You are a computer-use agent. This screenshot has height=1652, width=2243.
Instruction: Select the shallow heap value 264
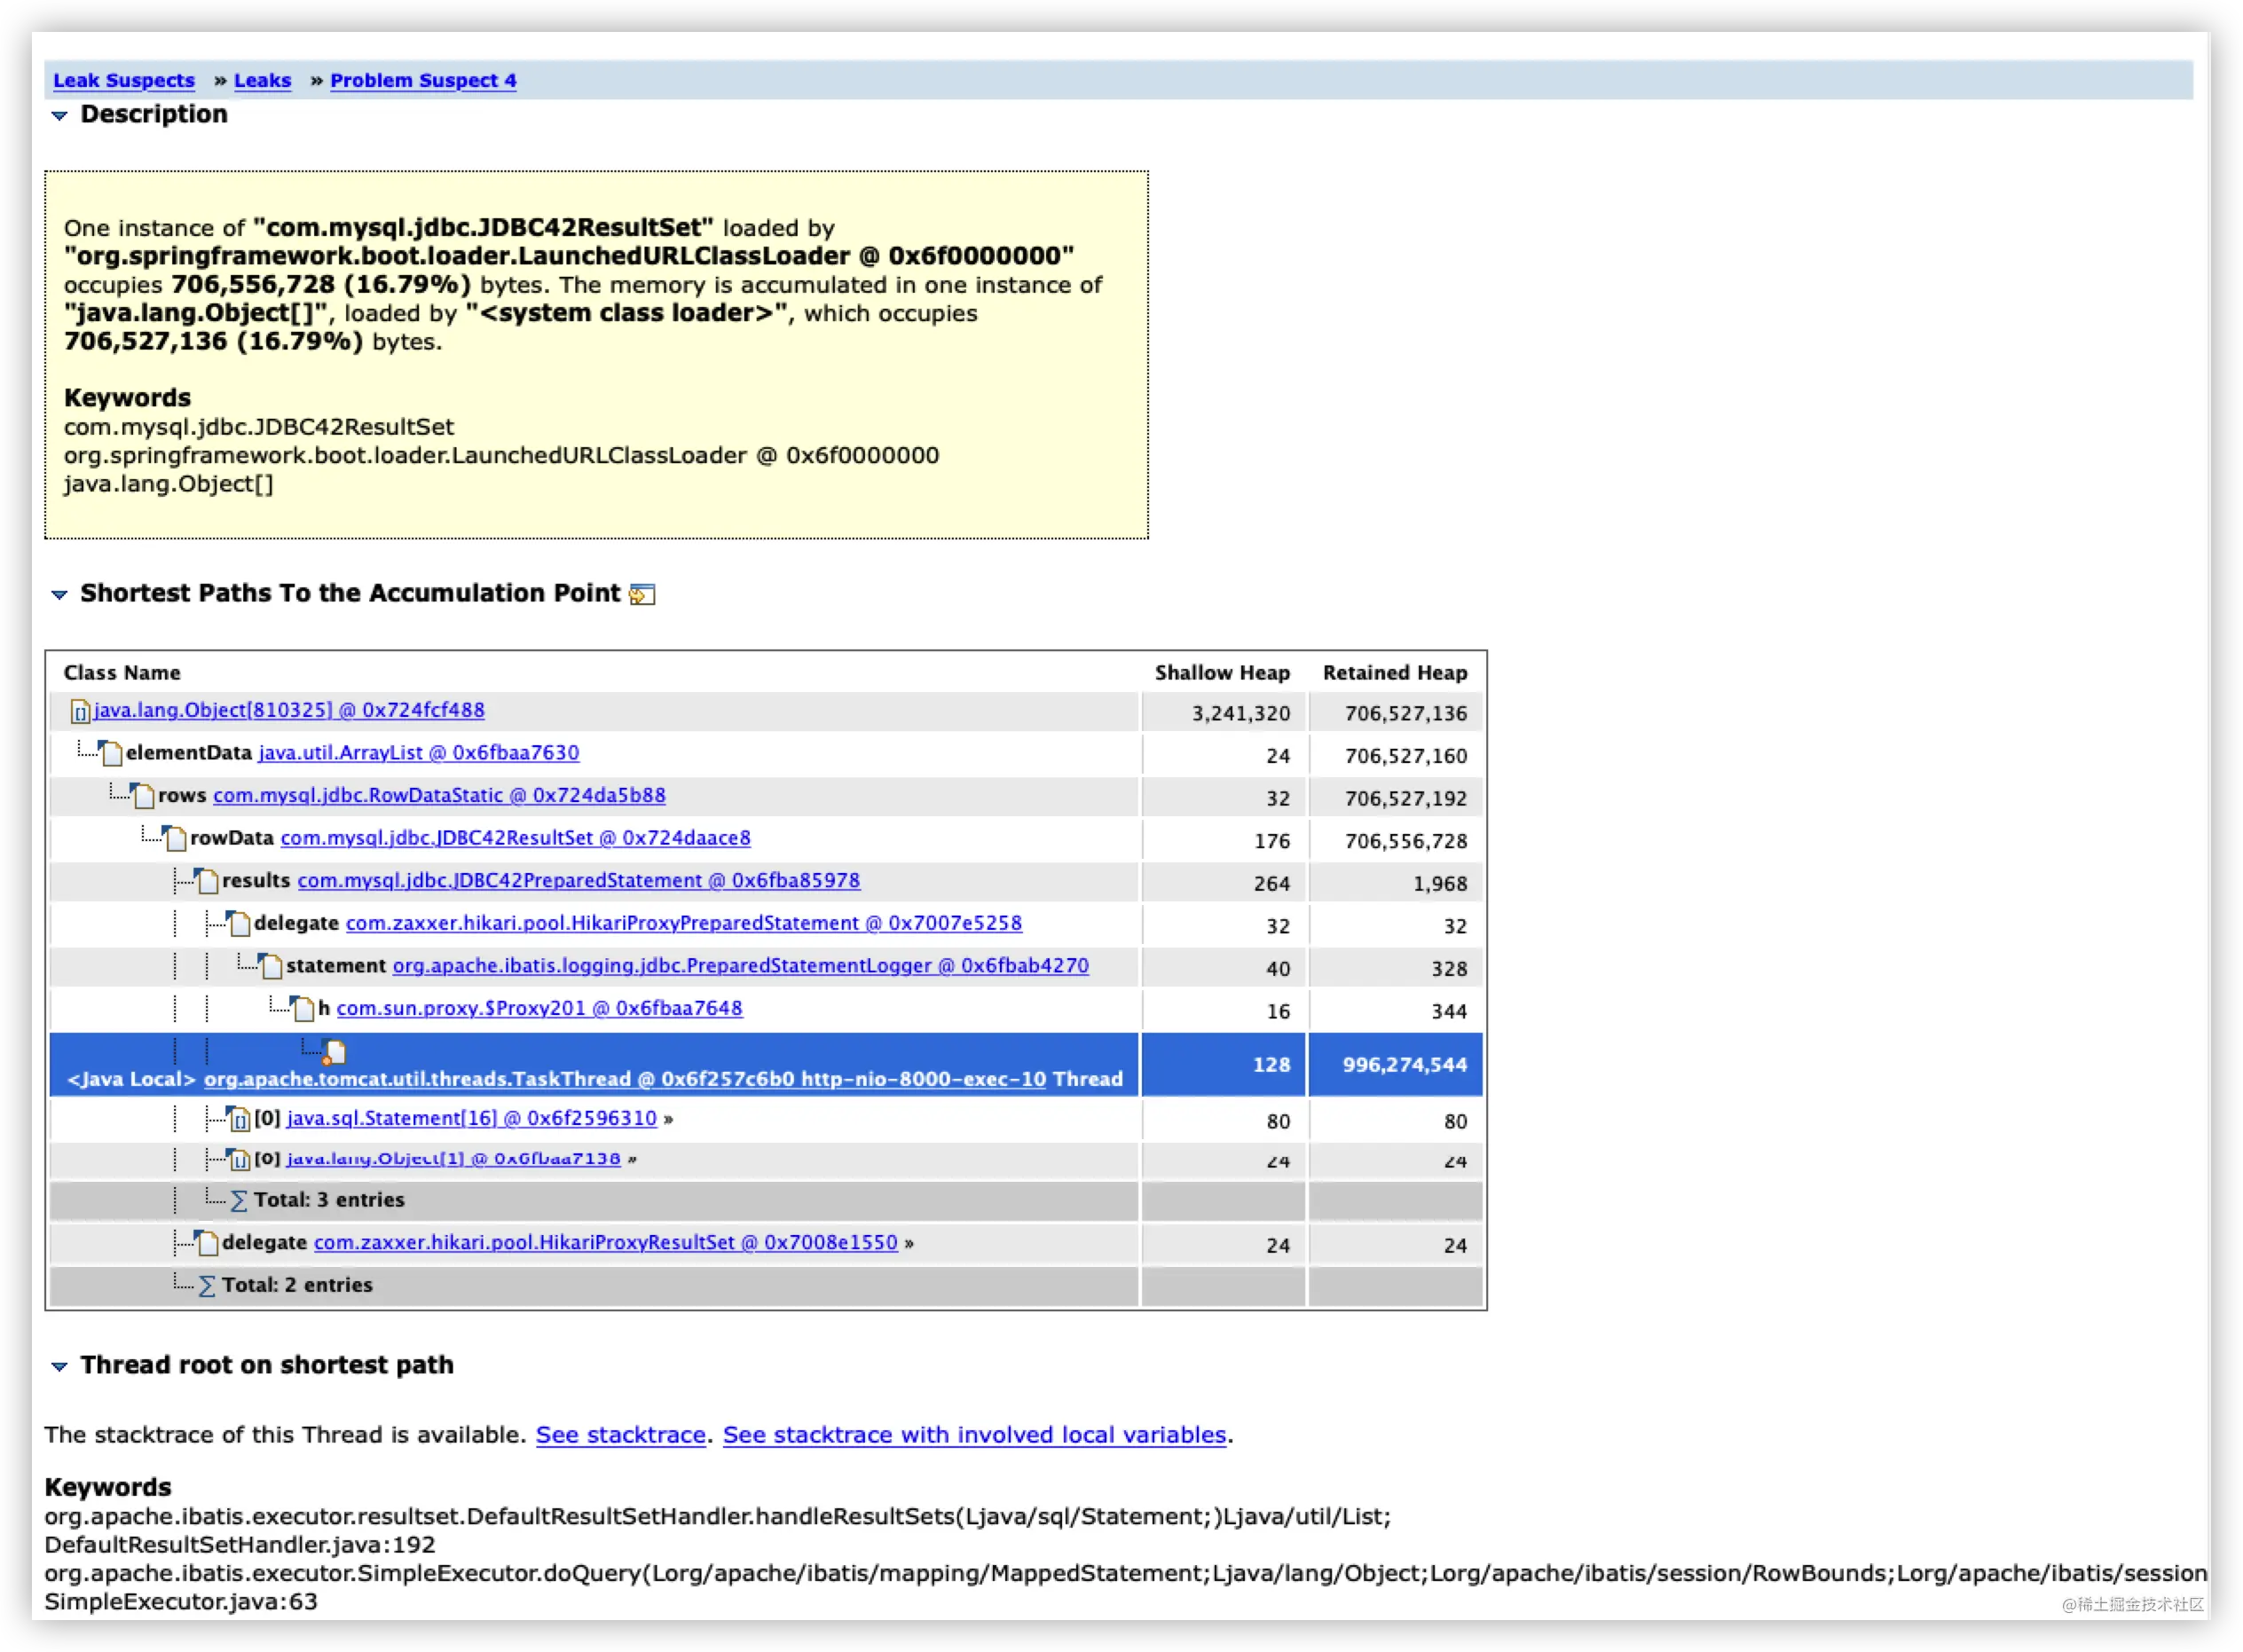tap(1272, 885)
